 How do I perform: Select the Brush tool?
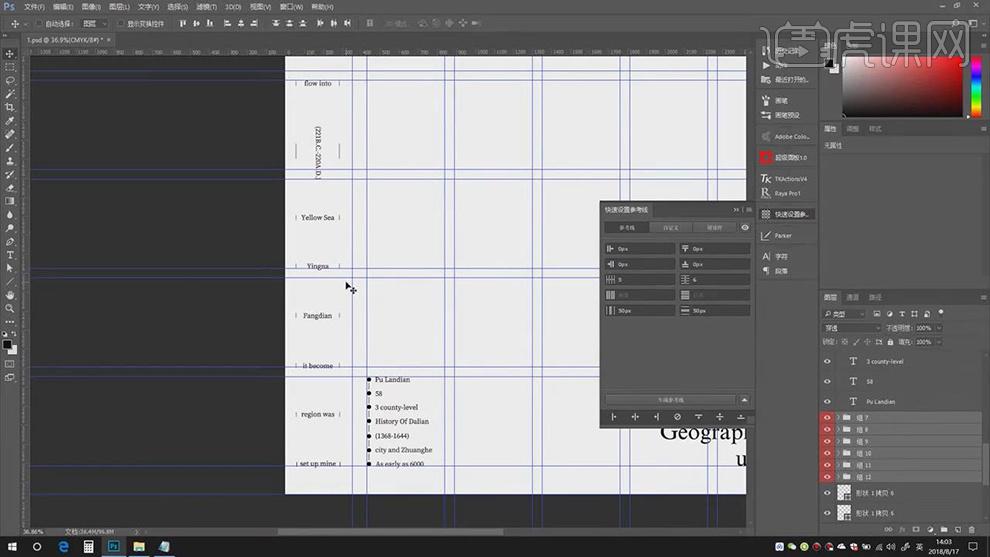(9, 147)
